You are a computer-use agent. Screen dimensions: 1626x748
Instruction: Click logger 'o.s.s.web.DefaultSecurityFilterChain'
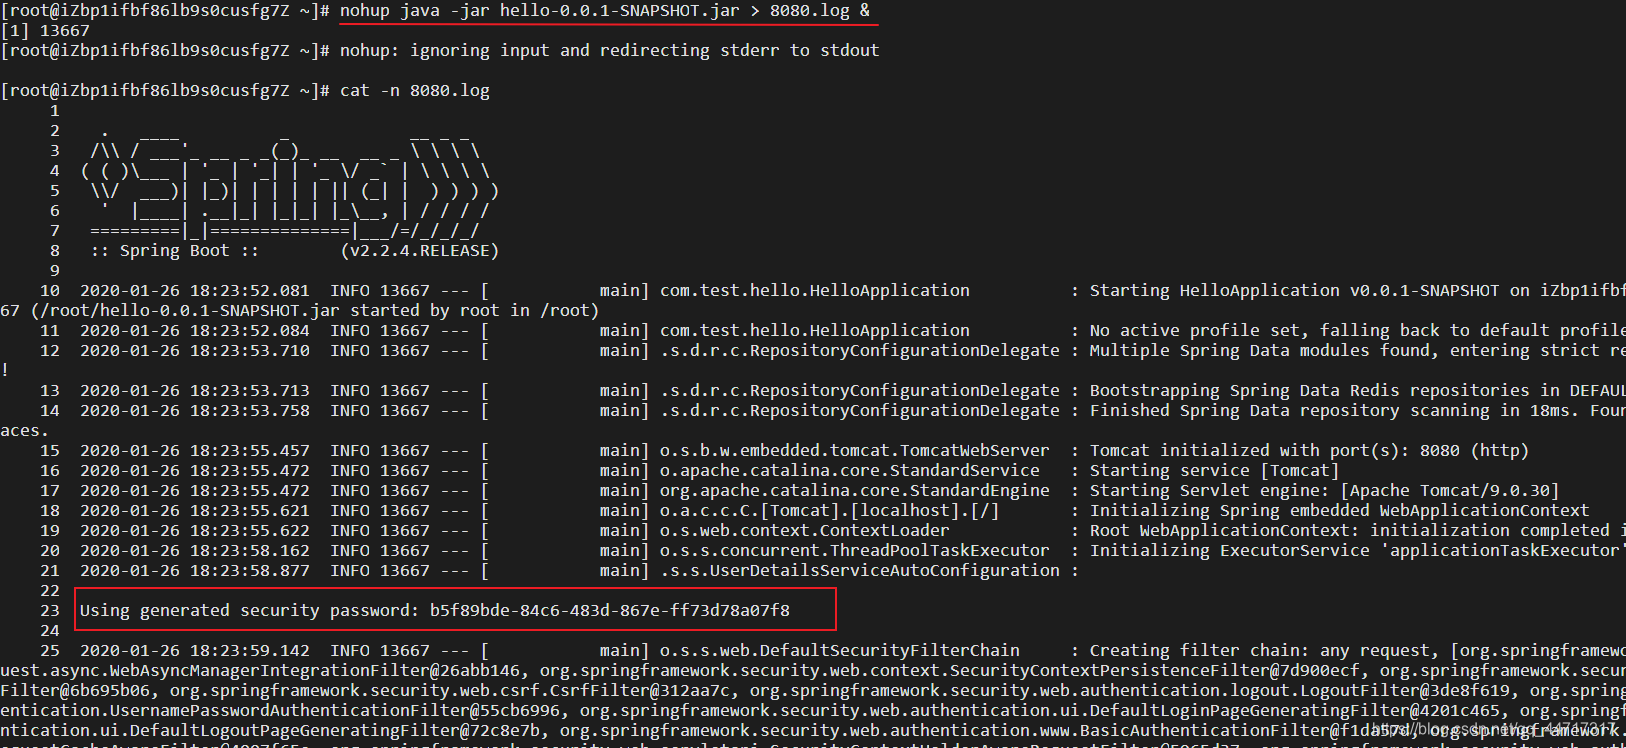840,650
